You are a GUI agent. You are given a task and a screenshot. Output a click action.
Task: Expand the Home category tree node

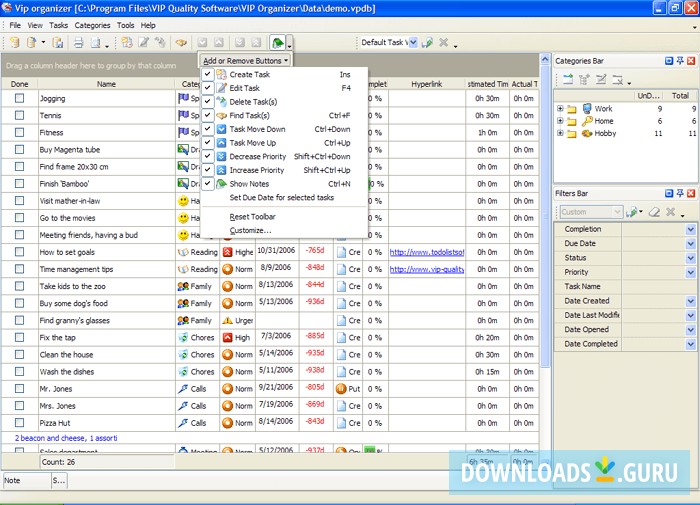560,121
